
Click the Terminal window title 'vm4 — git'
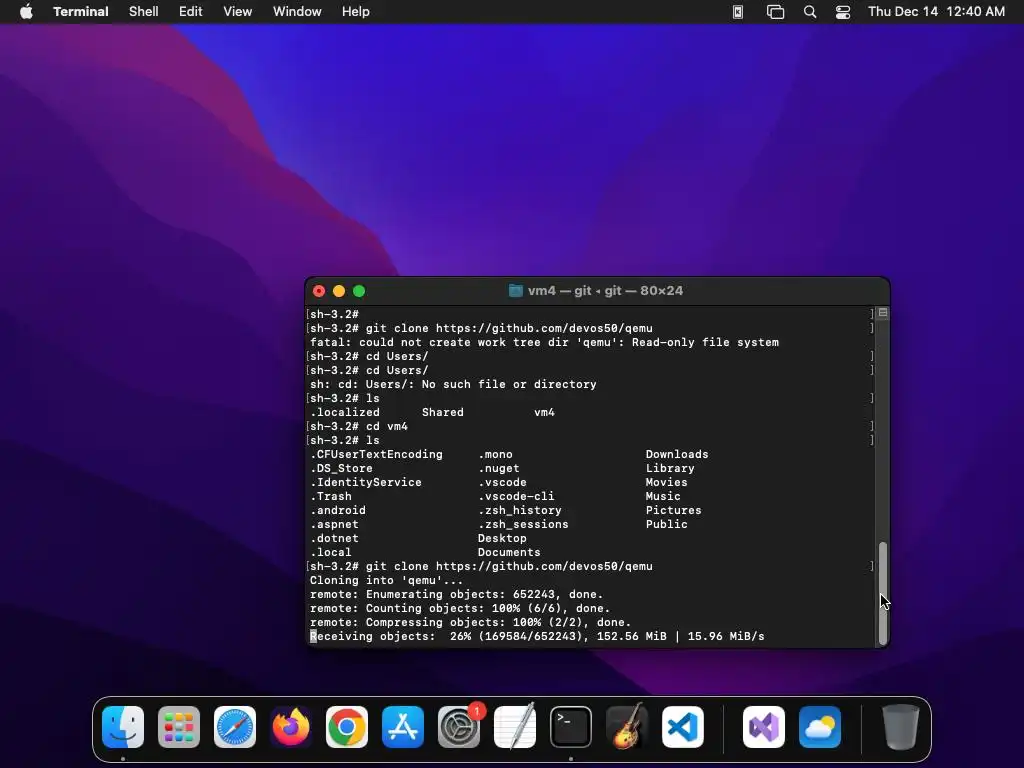(605, 291)
